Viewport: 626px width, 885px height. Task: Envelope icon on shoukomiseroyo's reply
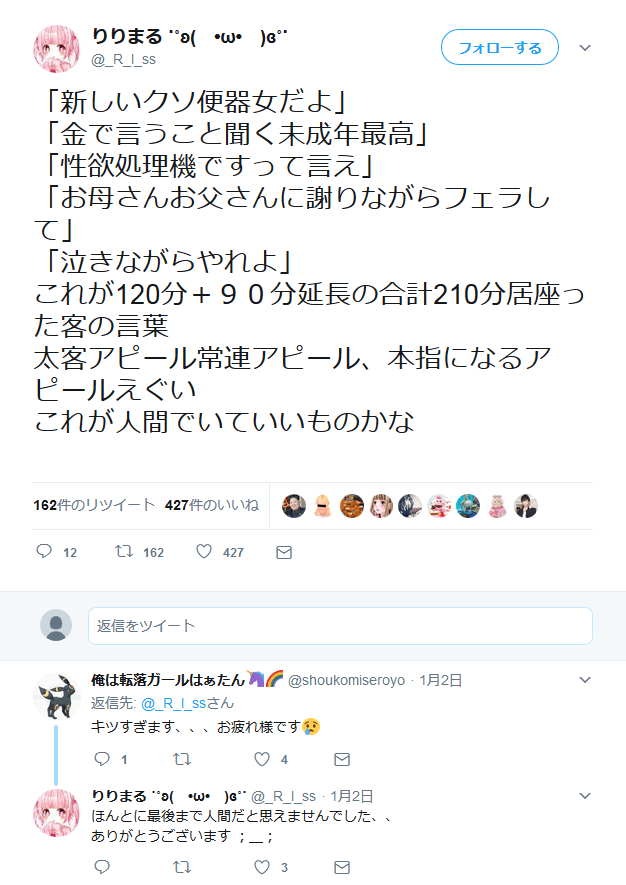coord(342,760)
